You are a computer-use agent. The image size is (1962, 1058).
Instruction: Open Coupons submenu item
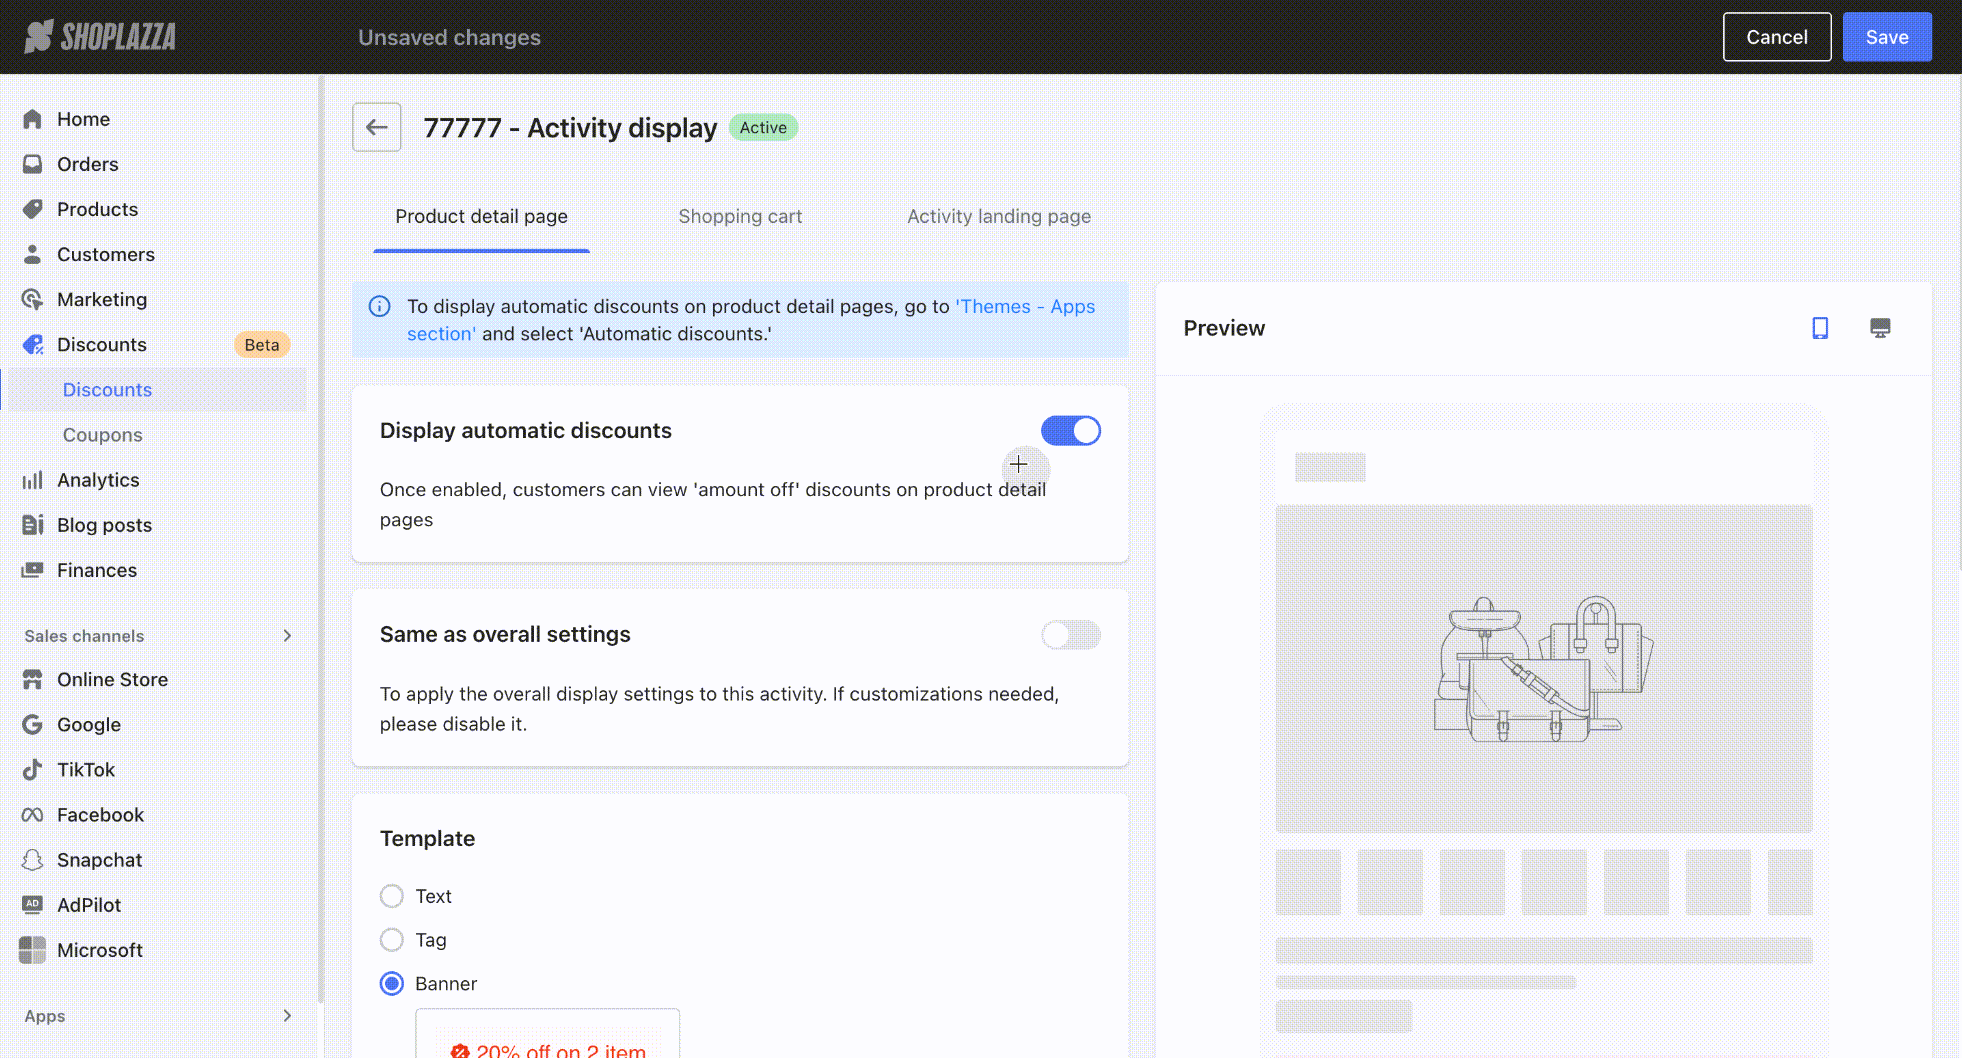(x=102, y=435)
